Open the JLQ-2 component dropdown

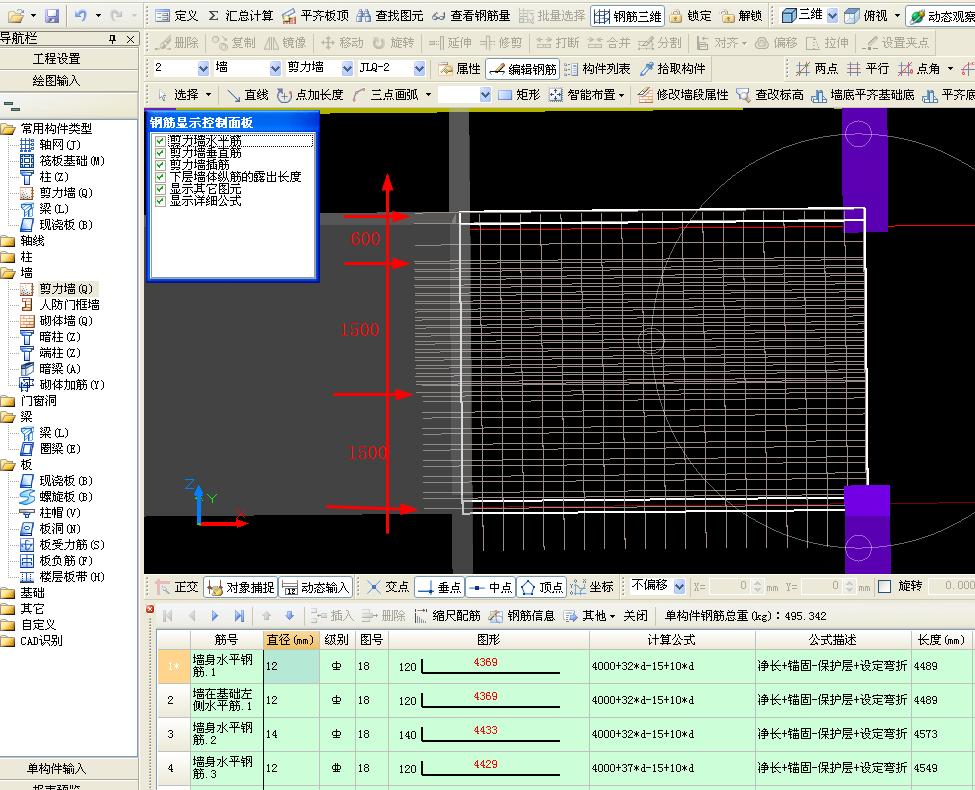click(420, 69)
